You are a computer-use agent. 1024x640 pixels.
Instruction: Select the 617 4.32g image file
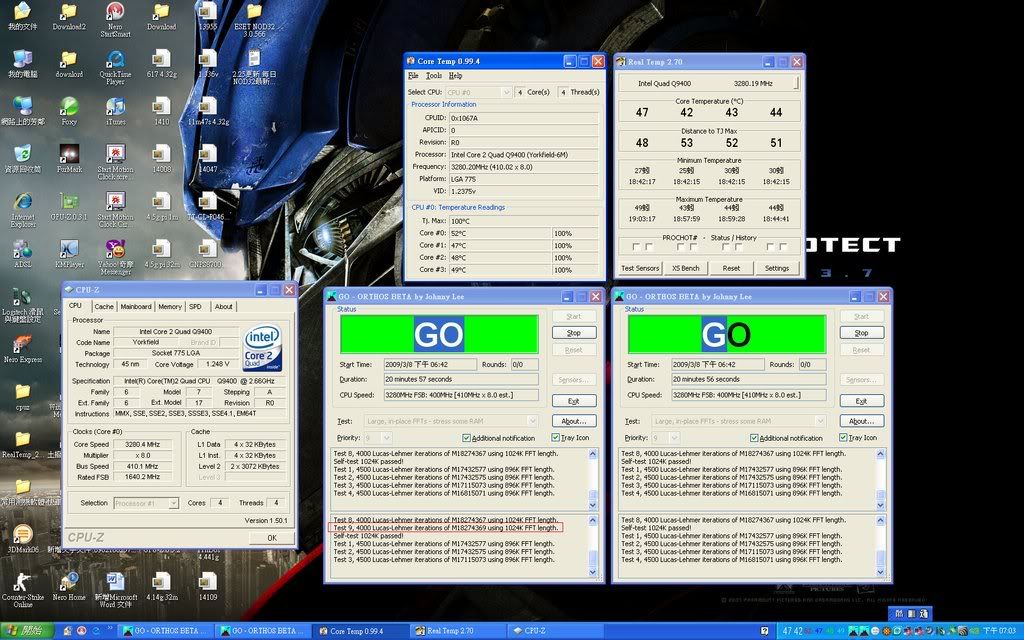point(161,64)
